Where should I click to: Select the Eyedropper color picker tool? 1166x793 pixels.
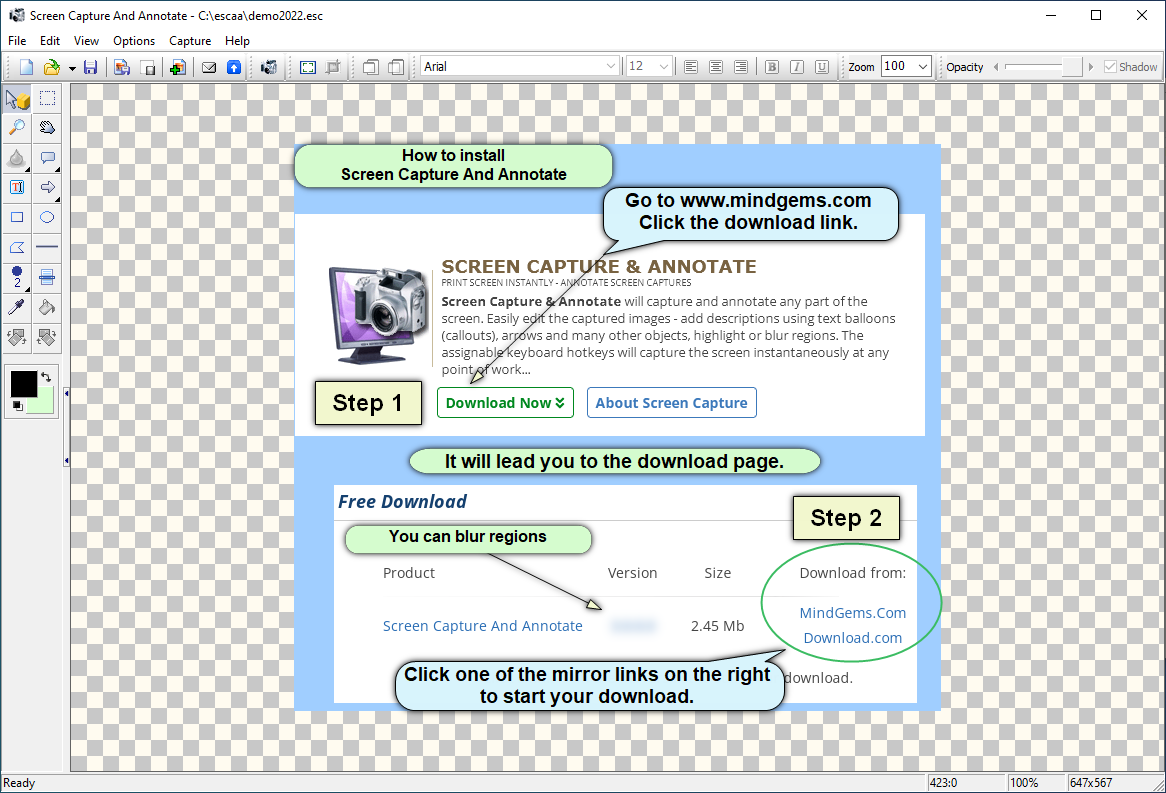pyautogui.click(x=17, y=308)
